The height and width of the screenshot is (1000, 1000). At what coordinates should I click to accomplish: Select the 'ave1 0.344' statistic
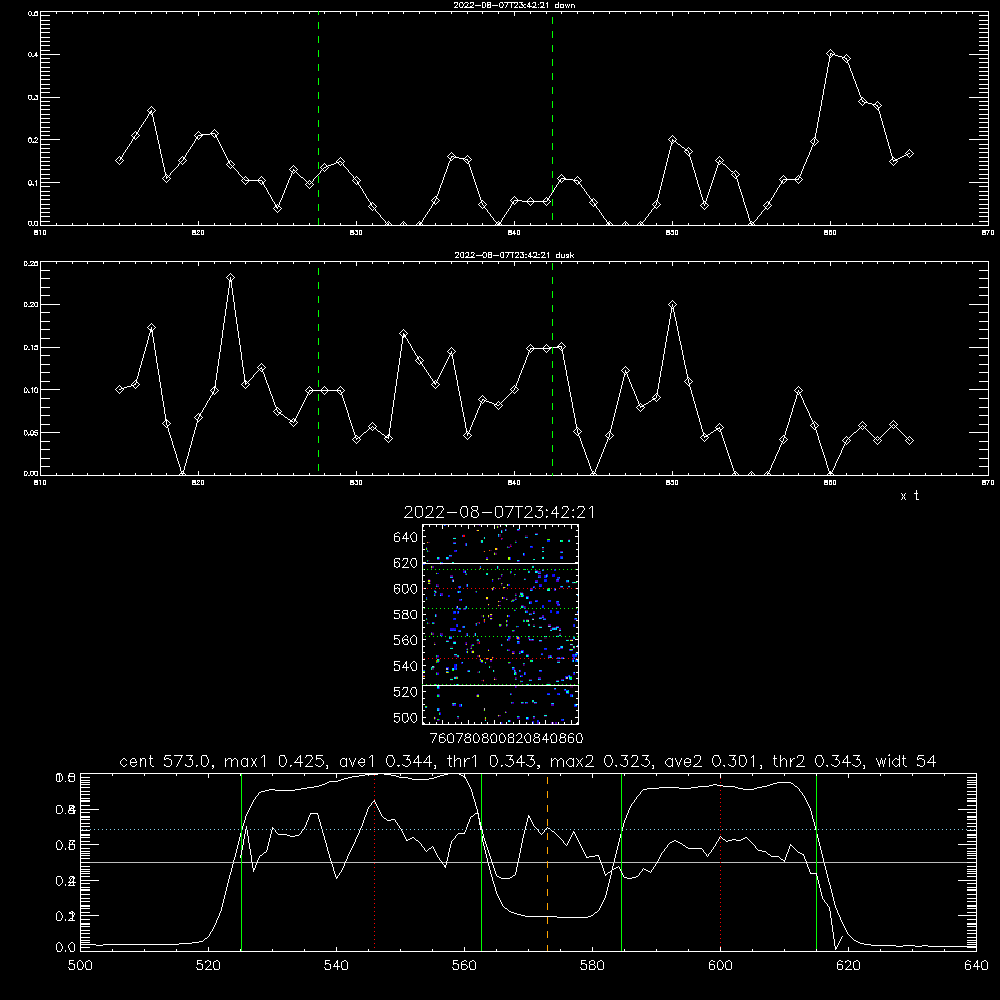[386, 761]
